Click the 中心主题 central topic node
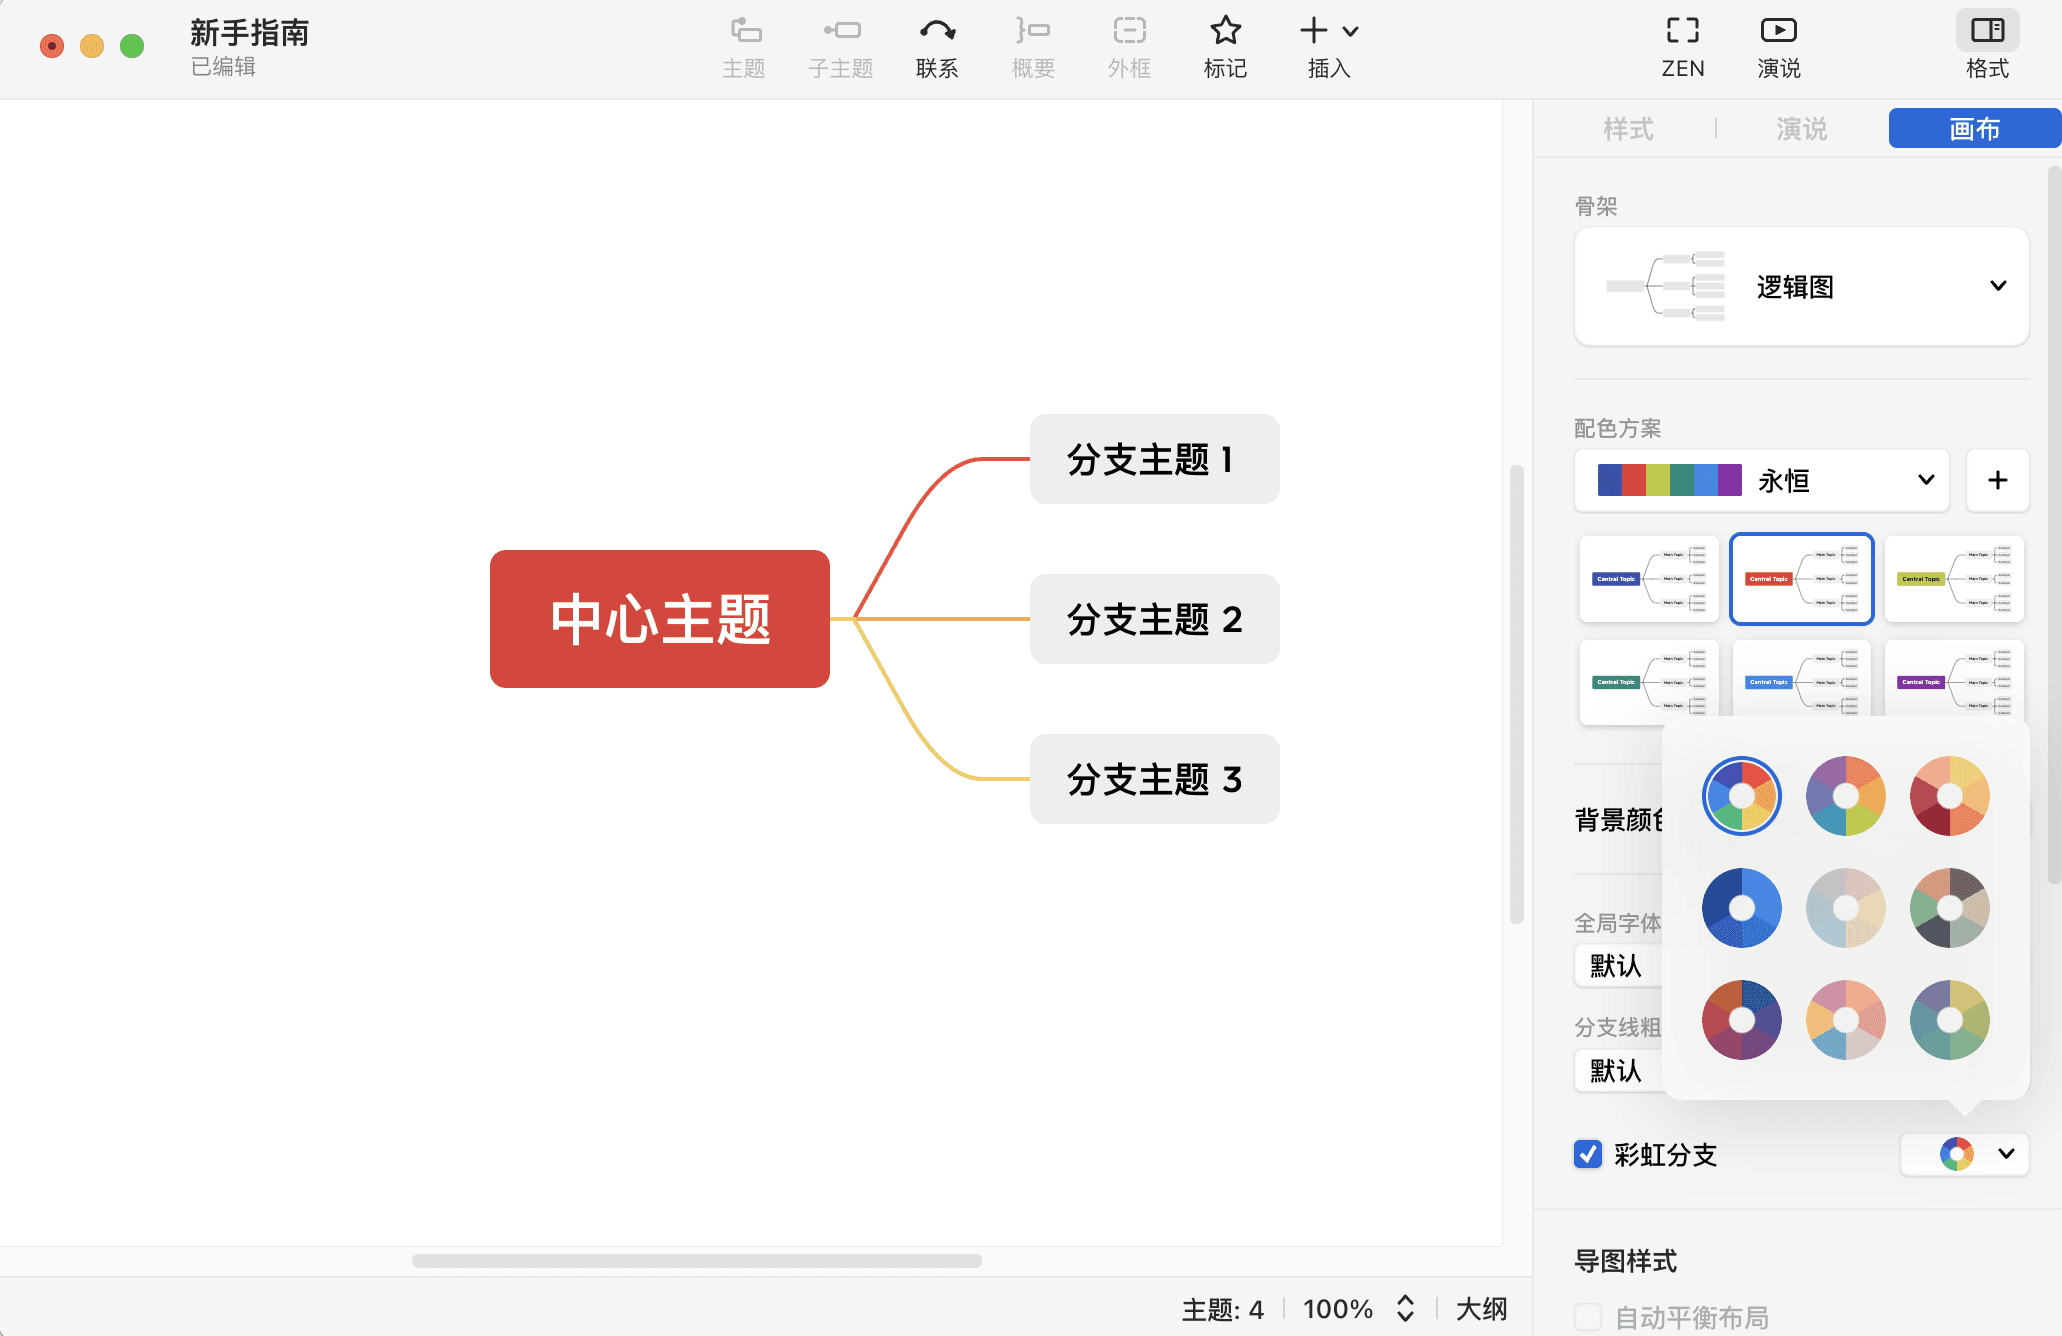 pos(659,618)
